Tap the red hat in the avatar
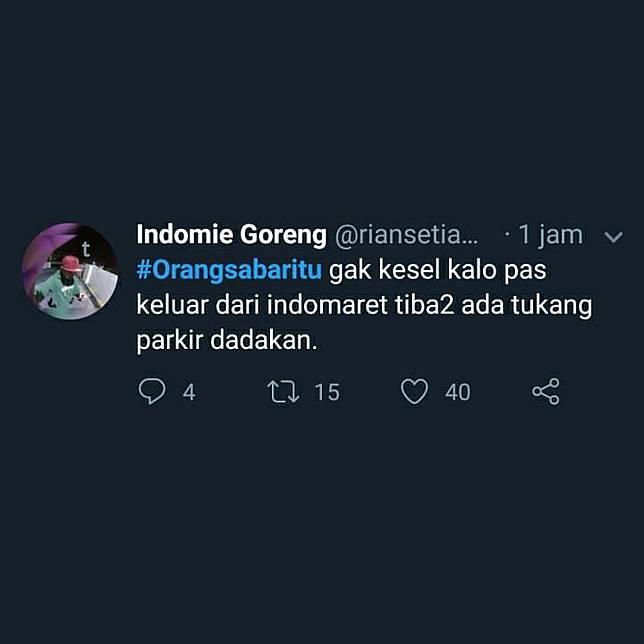Image resolution: width=644 pixels, height=644 pixels. pyautogui.click(x=70, y=263)
